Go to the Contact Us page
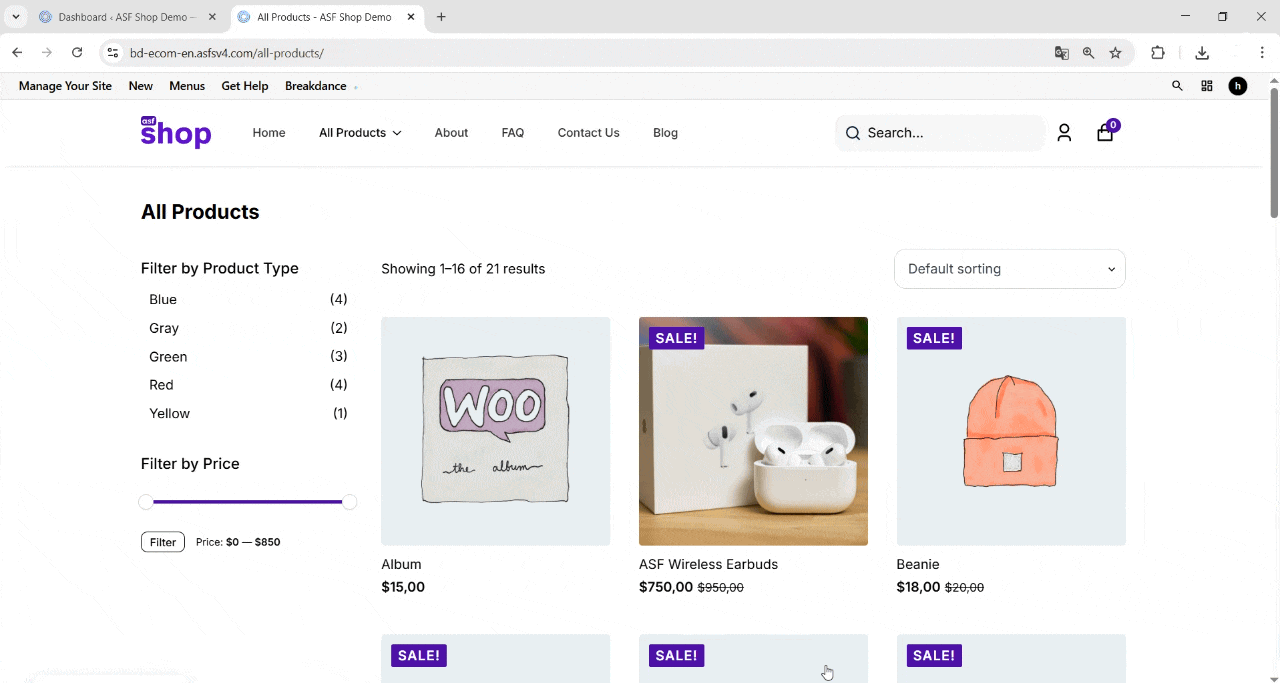 coord(589,133)
